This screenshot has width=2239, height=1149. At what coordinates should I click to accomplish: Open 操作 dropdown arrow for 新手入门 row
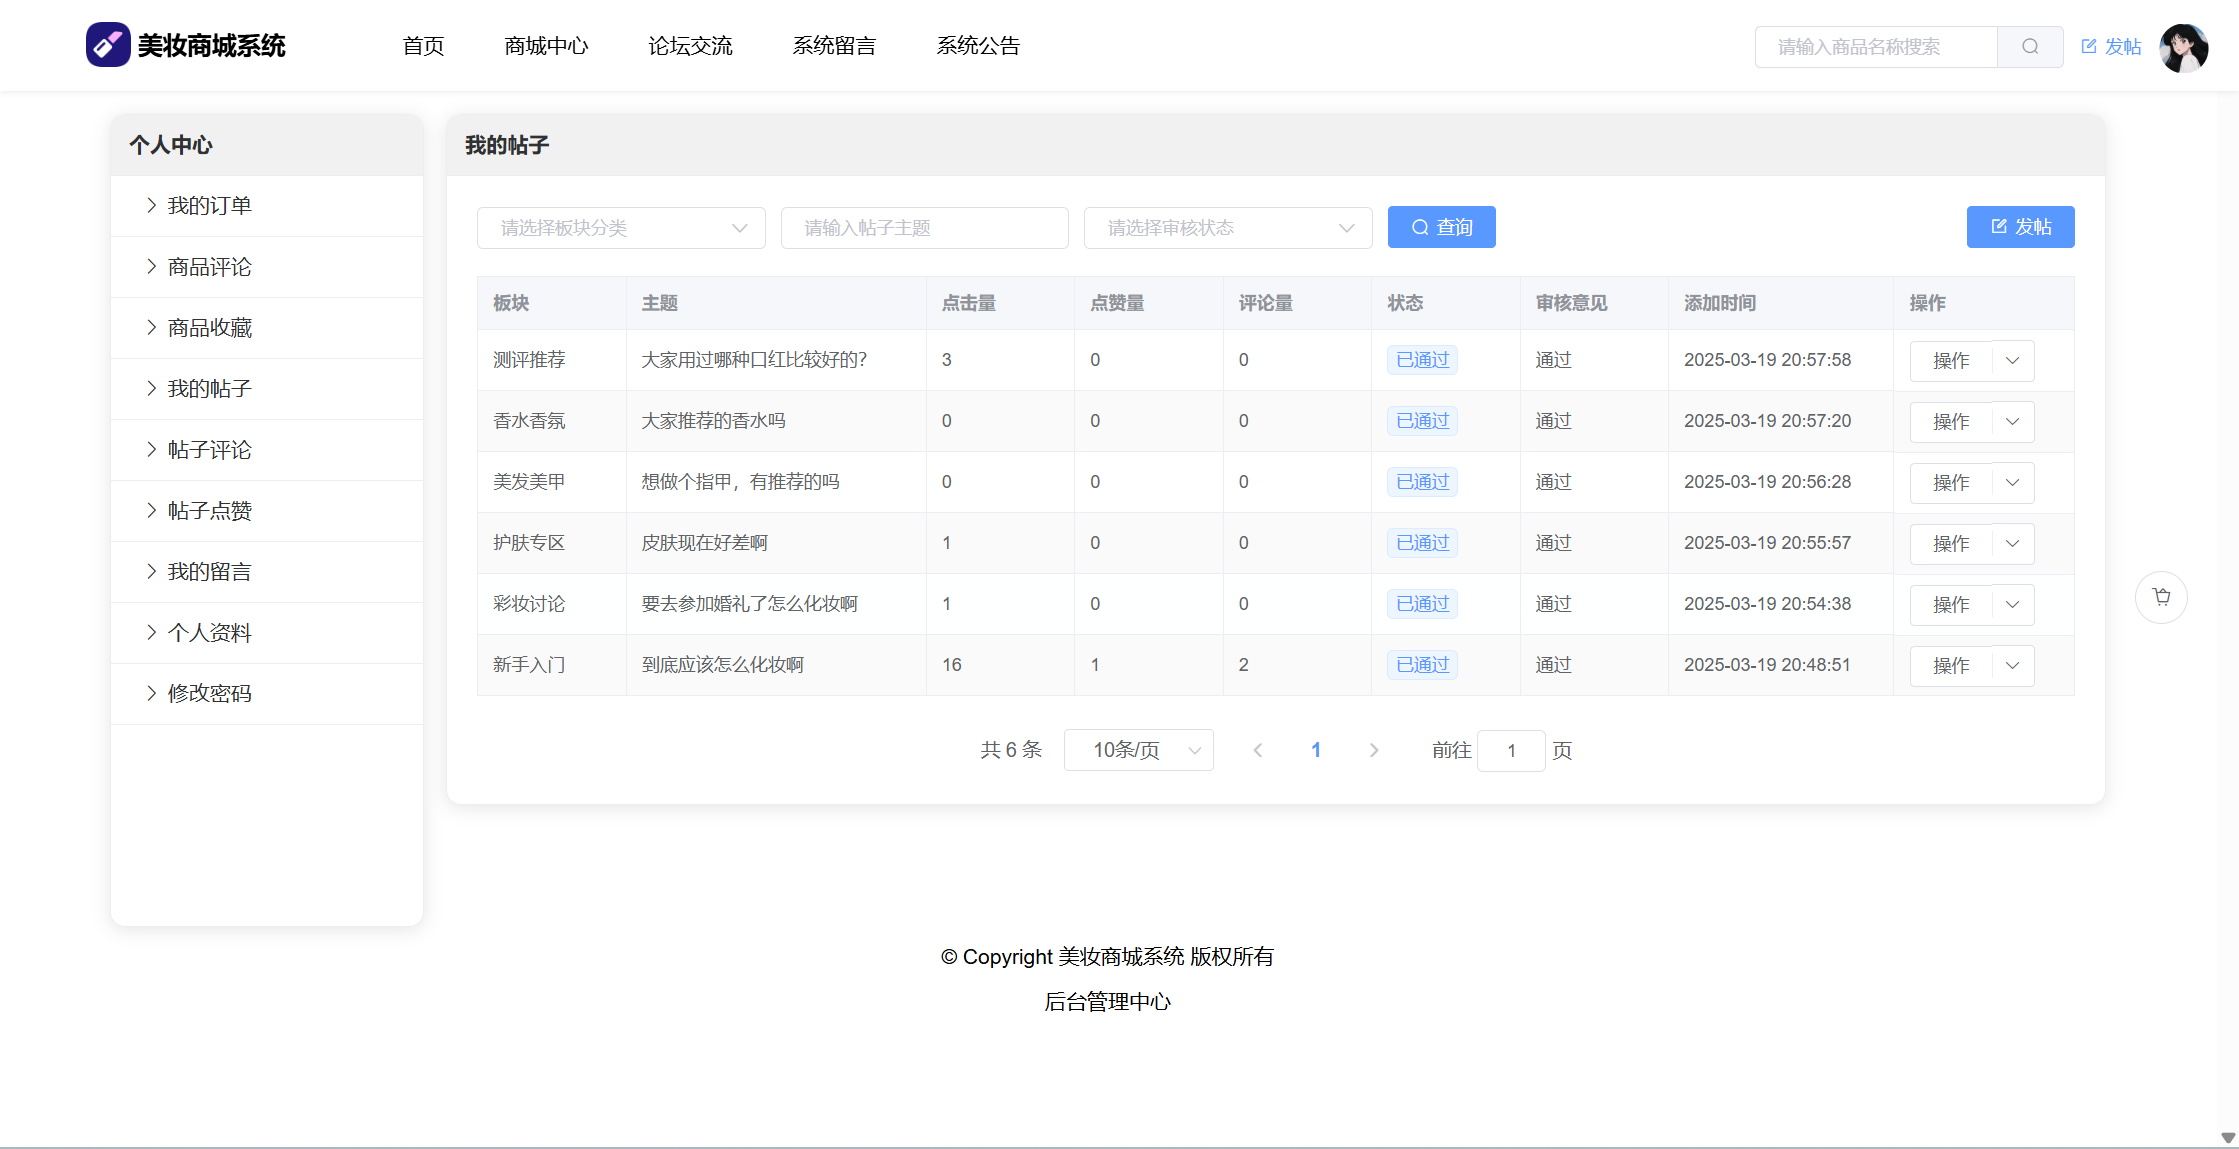(2012, 666)
